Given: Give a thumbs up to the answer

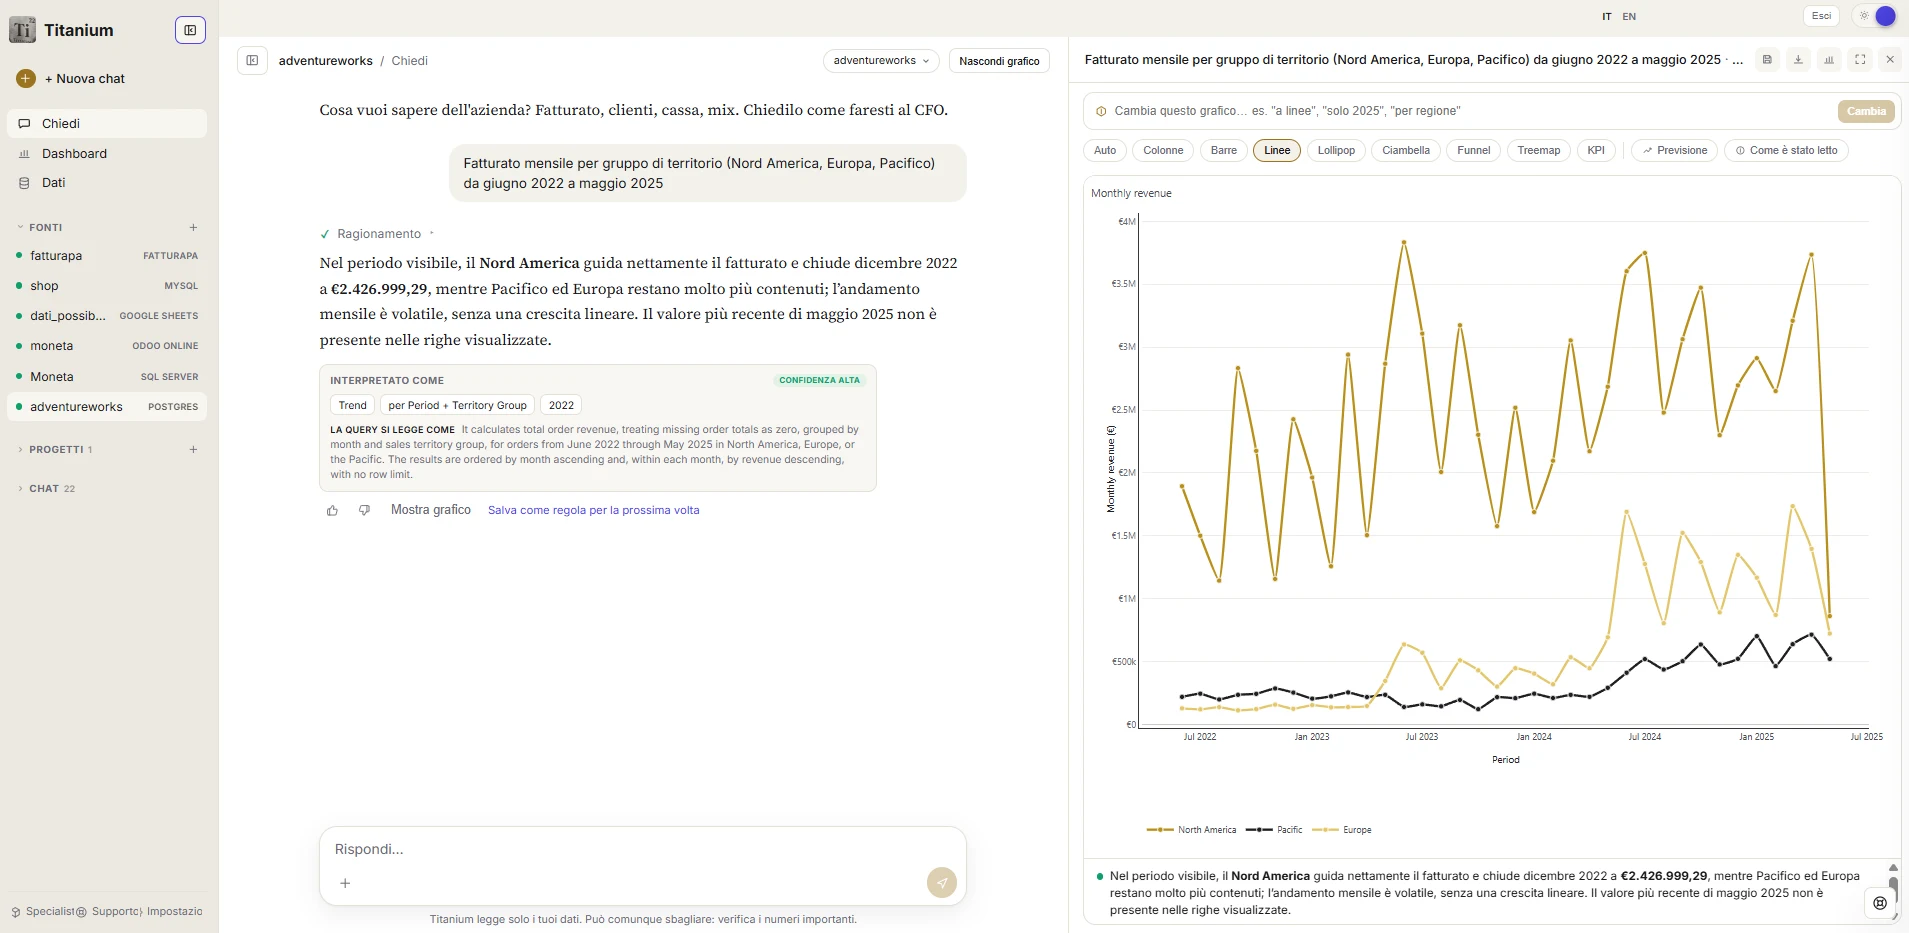Looking at the screenshot, I should pos(332,511).
